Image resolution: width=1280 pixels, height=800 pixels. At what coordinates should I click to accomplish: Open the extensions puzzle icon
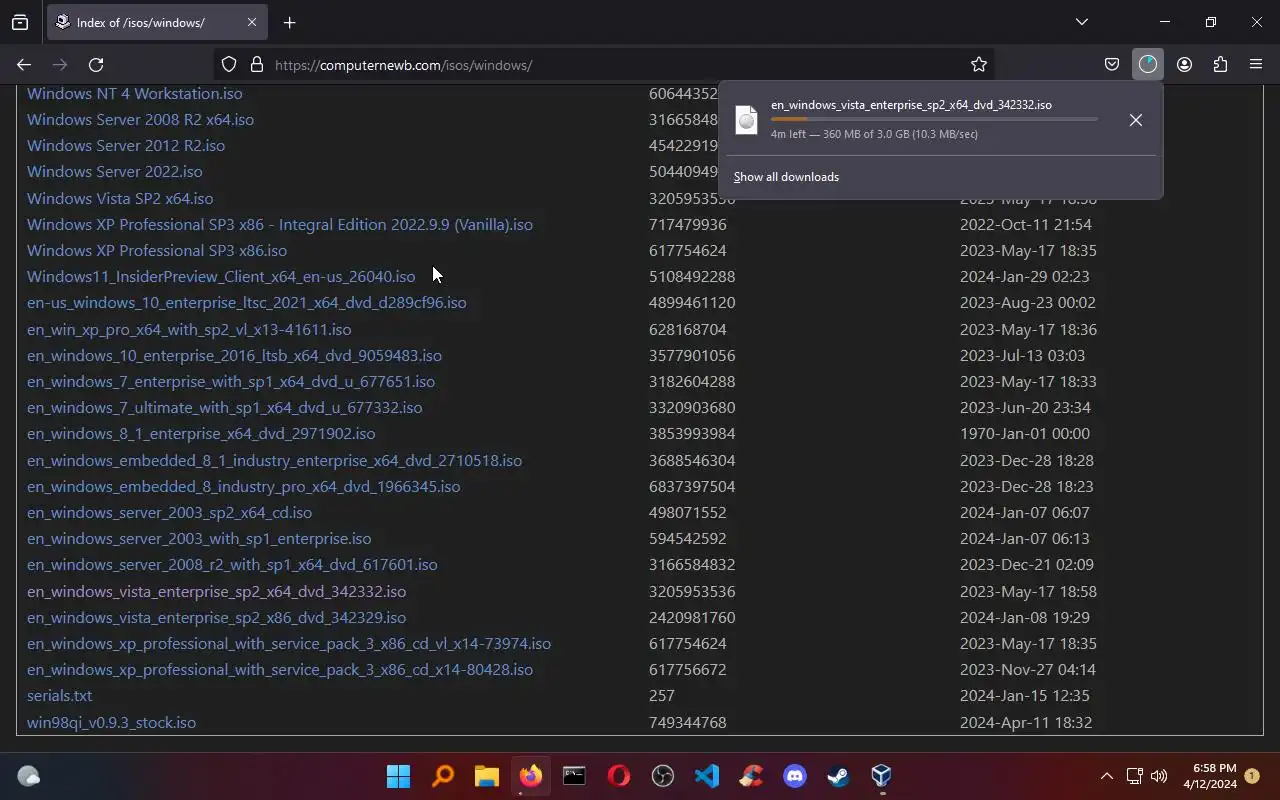[1220, 65]
